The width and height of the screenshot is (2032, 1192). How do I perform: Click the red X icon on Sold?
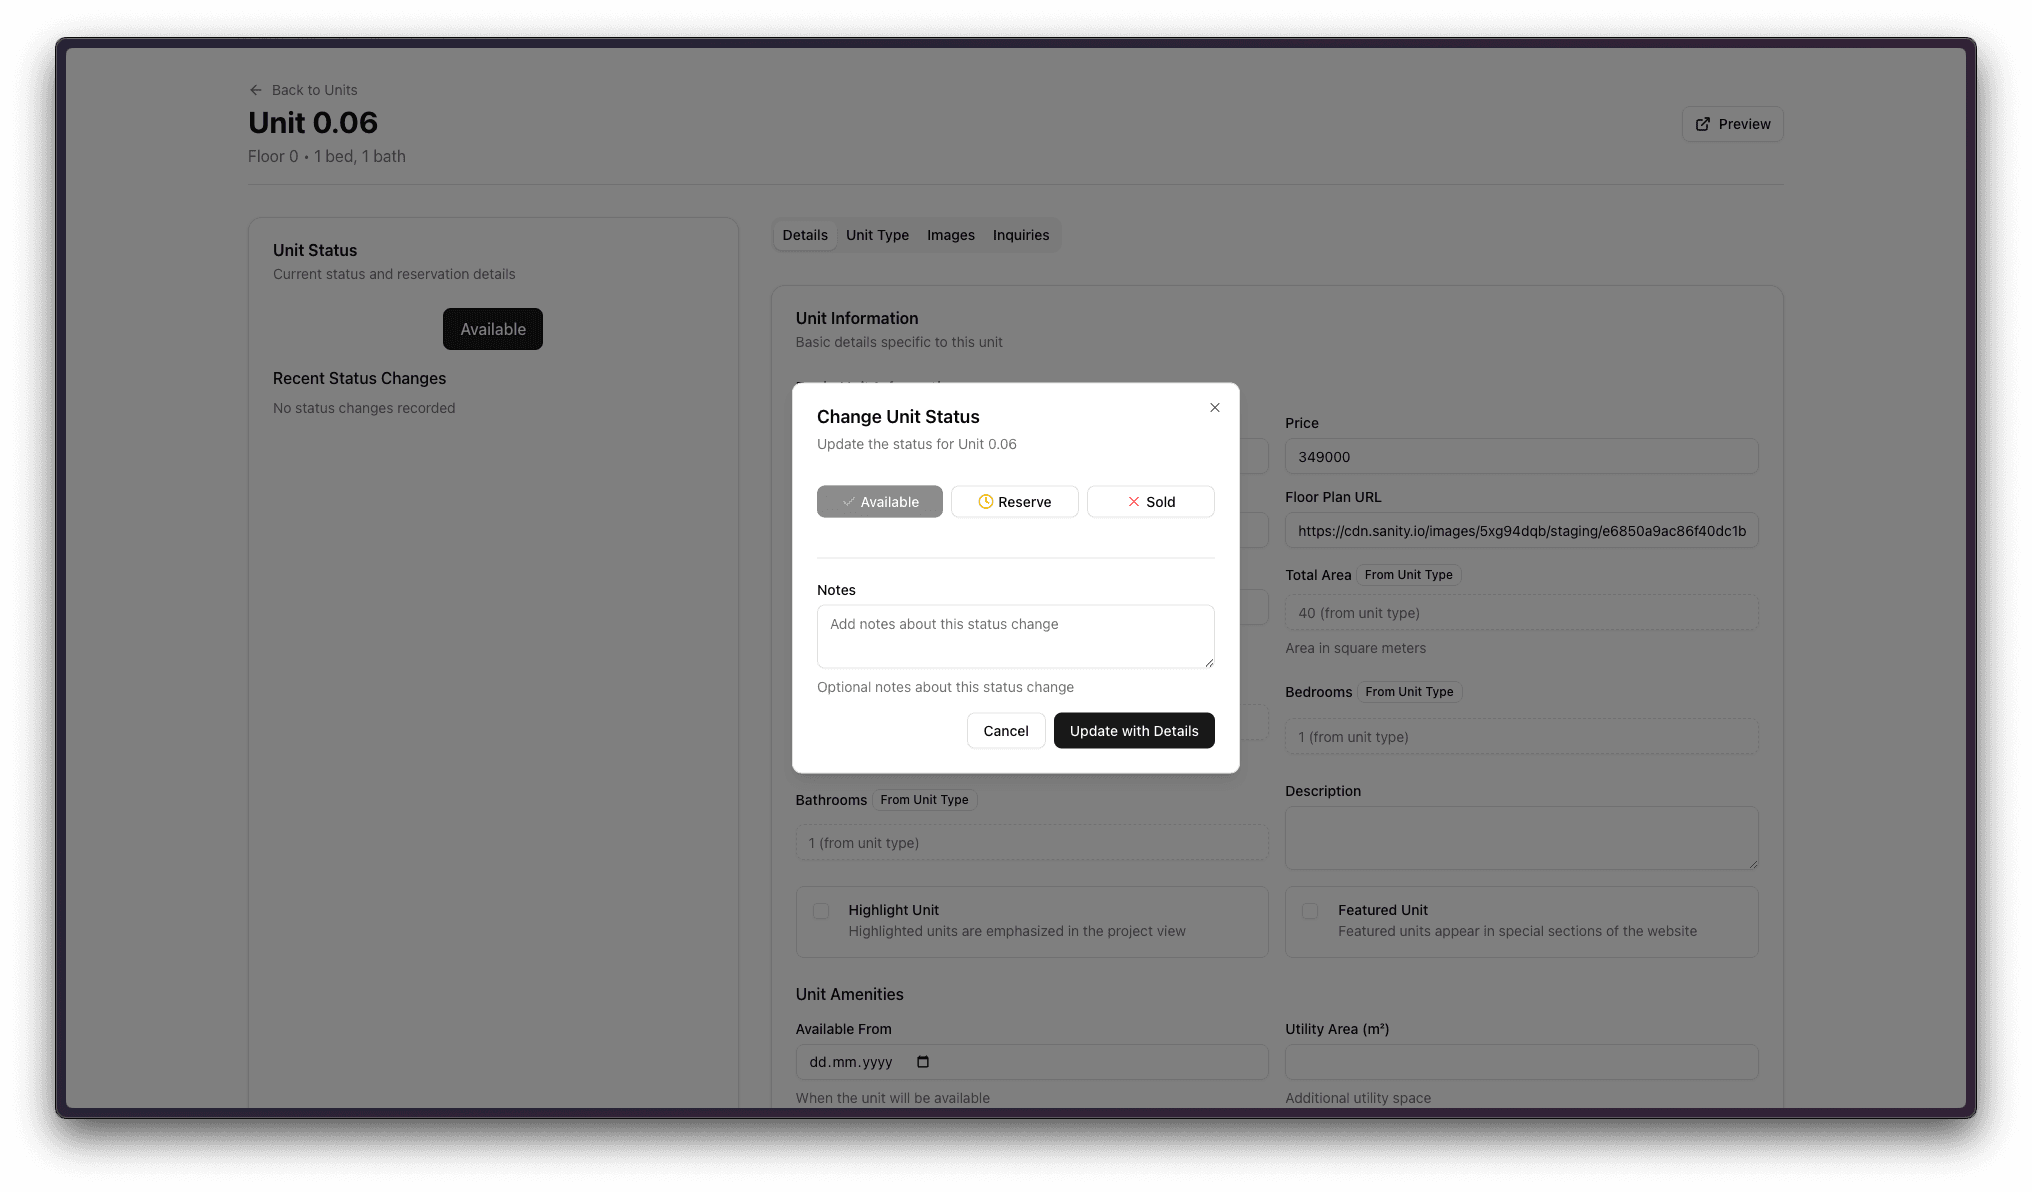(1133, 502)
